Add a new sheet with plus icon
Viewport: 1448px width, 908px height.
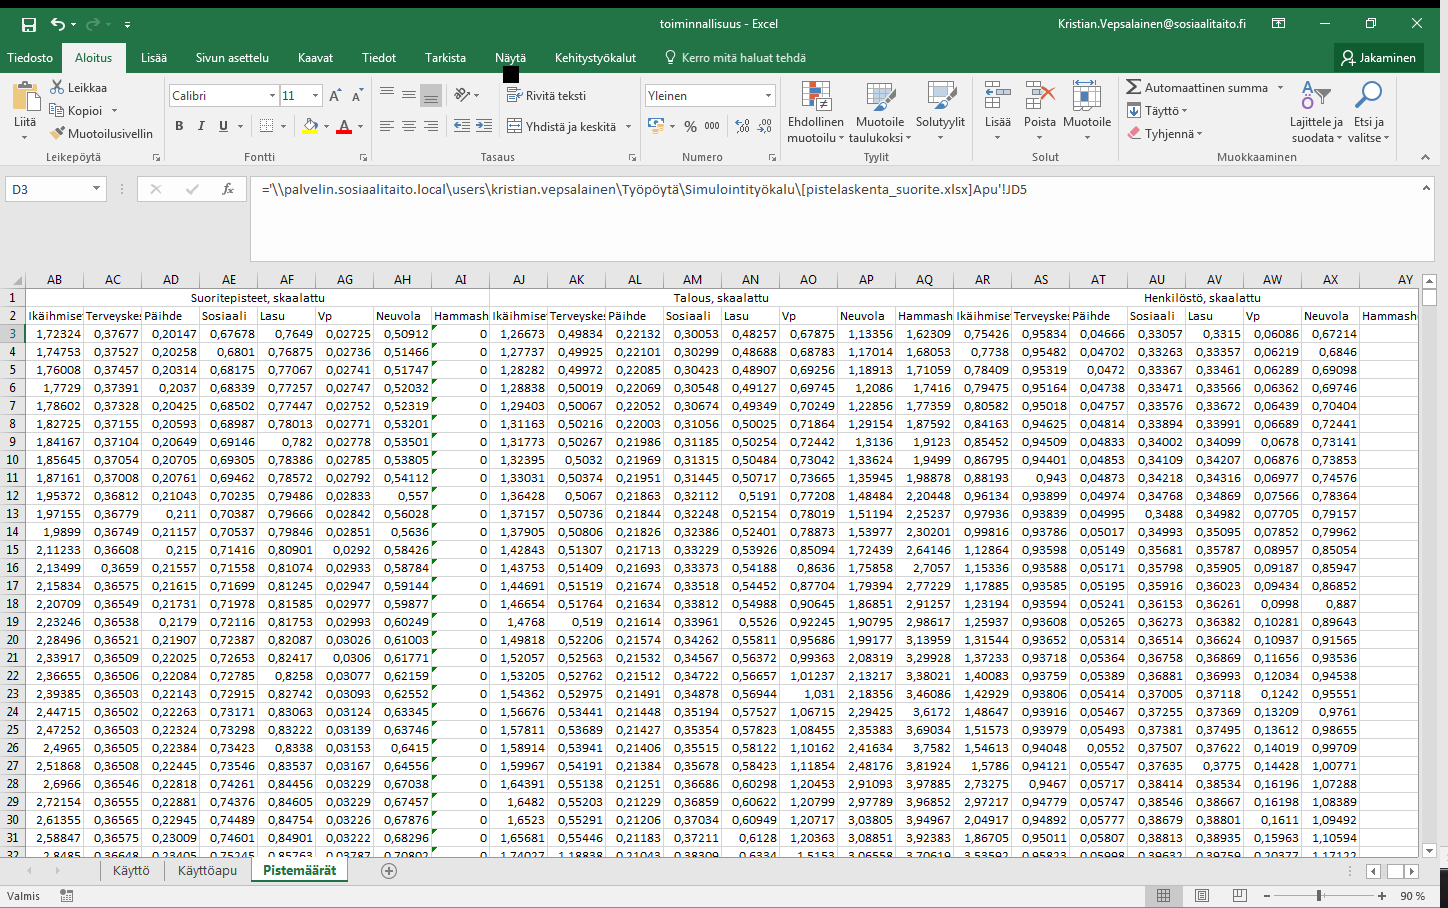[x=389, y=871]
